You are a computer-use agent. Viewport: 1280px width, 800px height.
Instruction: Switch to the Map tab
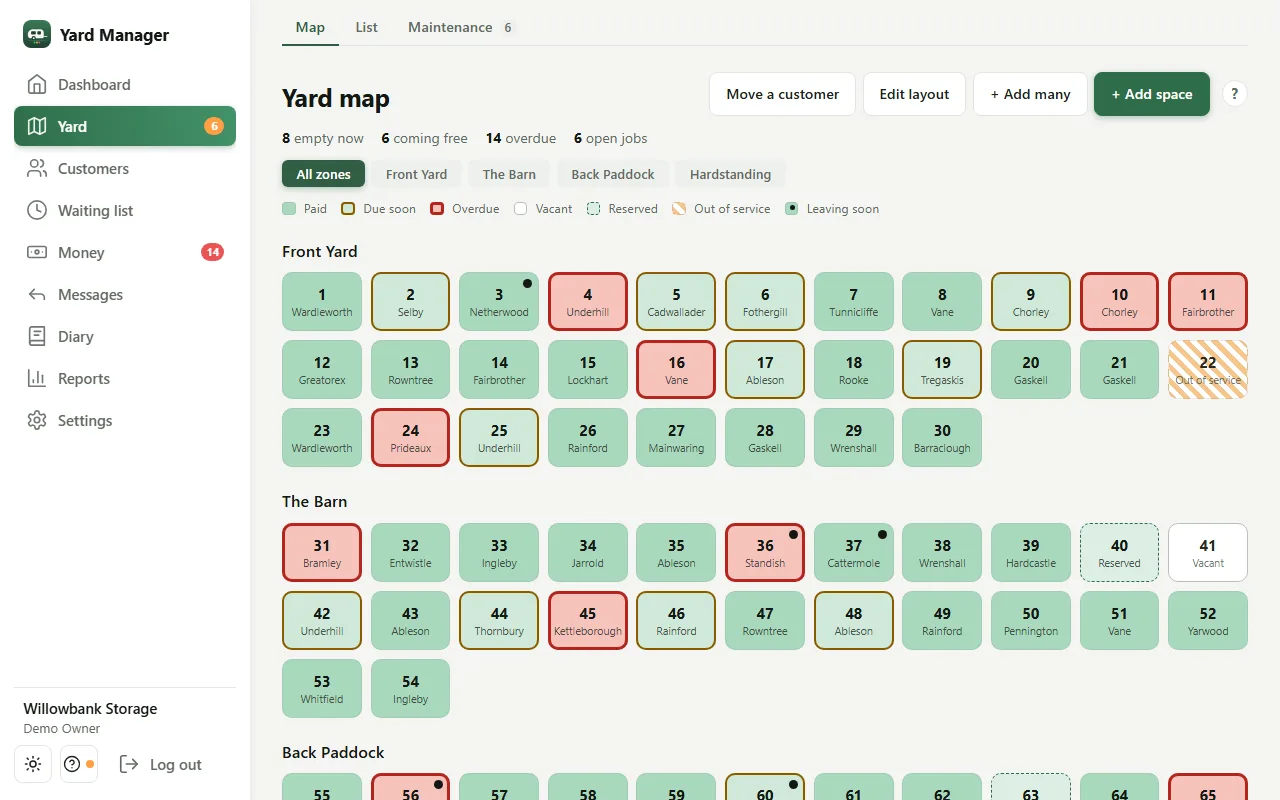point(310,27)
